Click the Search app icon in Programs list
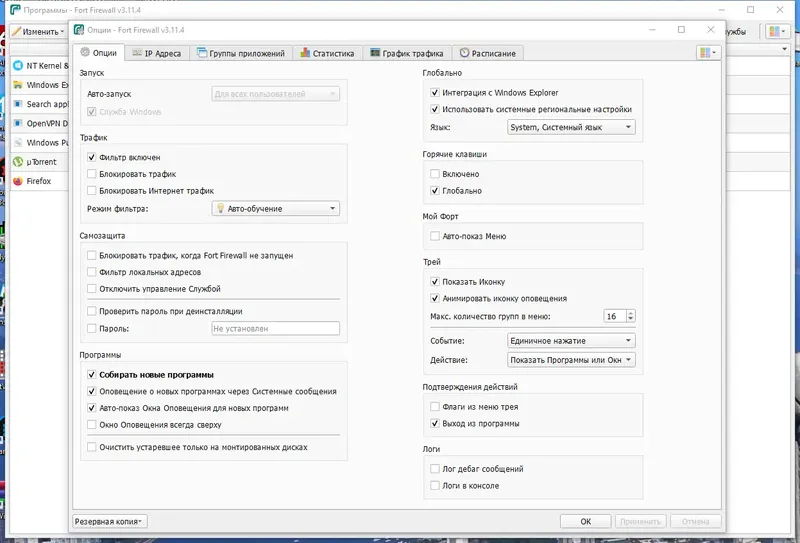Screen dimensions: 800x543 pyautogui.click(x=18, y=104)
